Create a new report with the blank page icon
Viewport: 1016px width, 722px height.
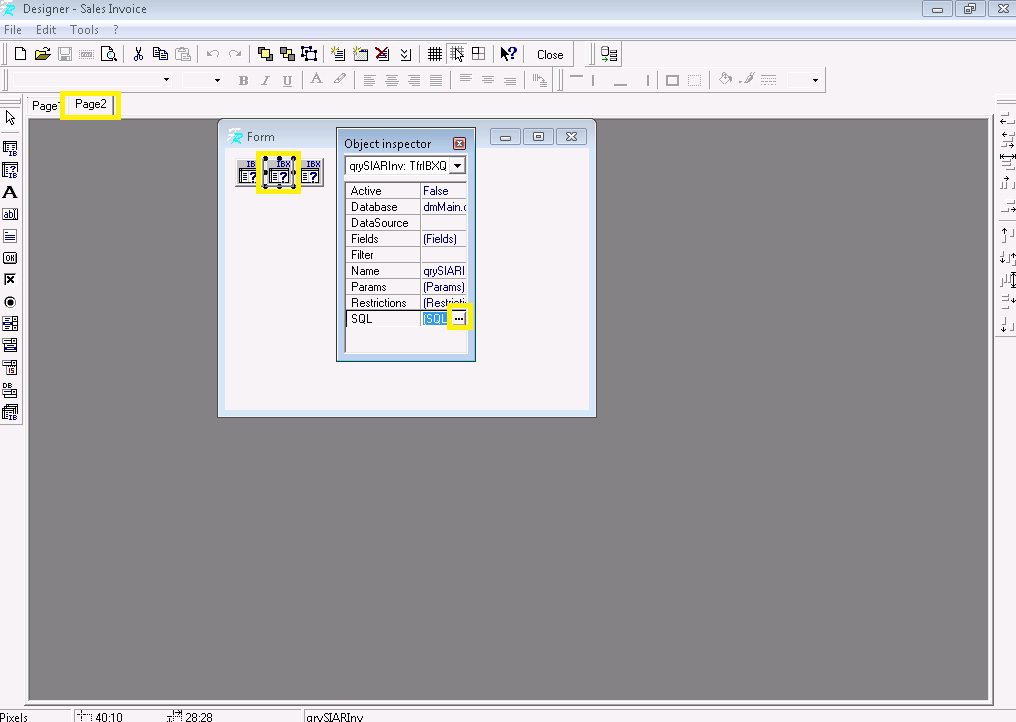tap(20, 54)
